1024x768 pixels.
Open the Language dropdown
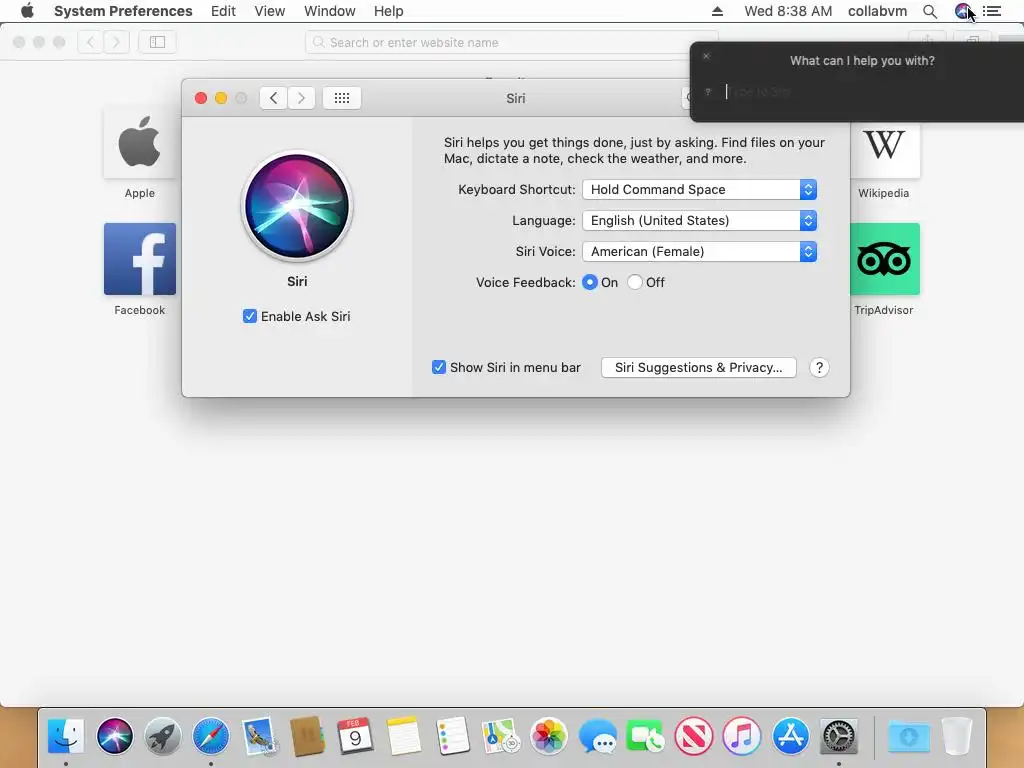pyautogui.click(x=699, y=221)
